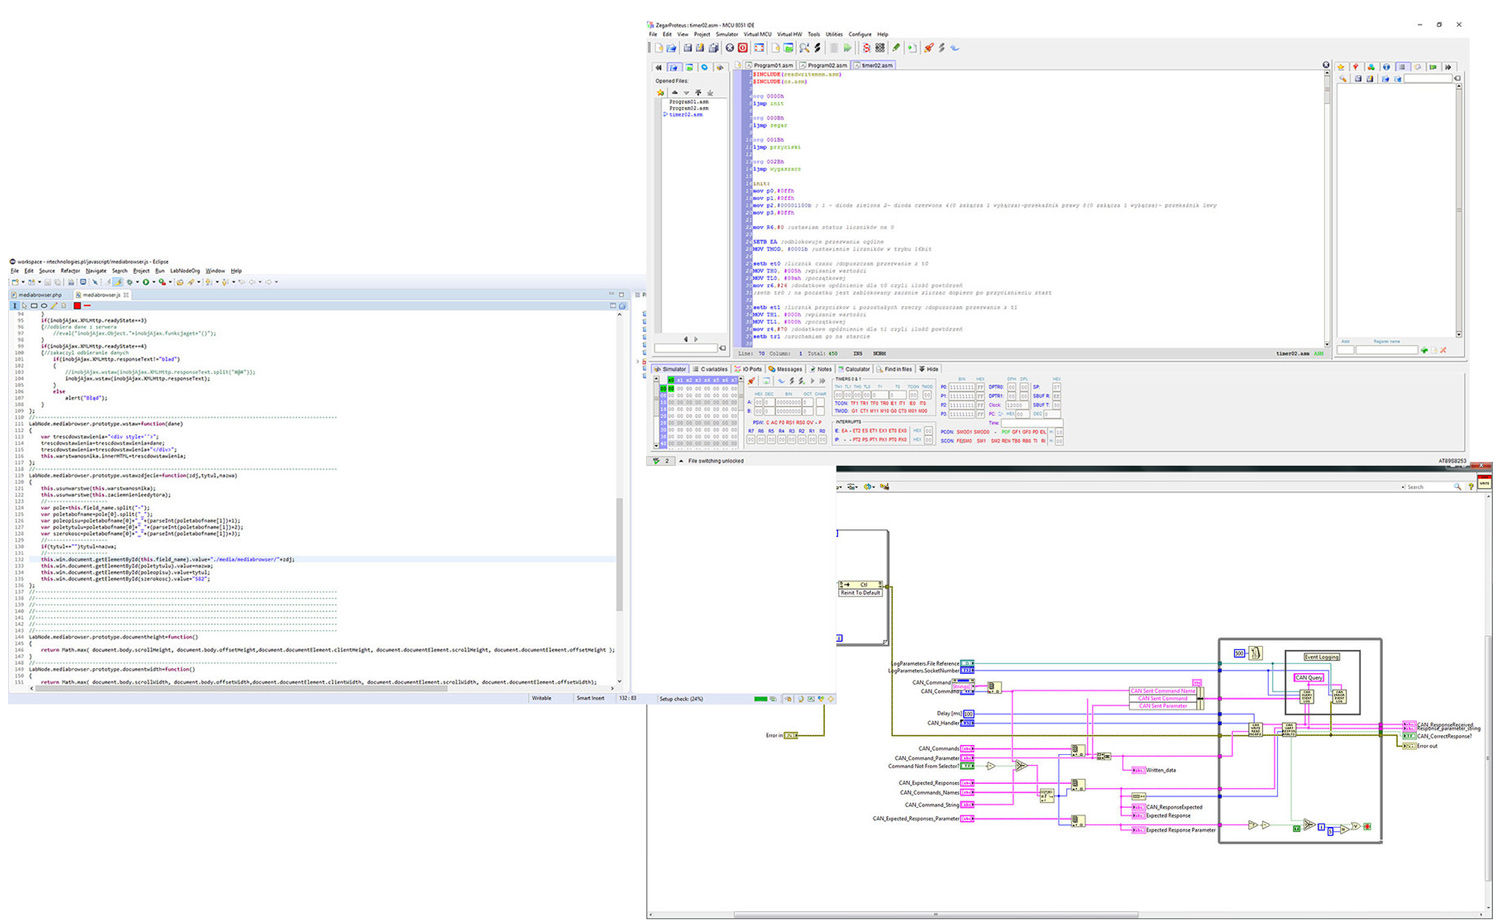
Task: Click up arrow beside File switching unlocked
Action: (681, 461)
